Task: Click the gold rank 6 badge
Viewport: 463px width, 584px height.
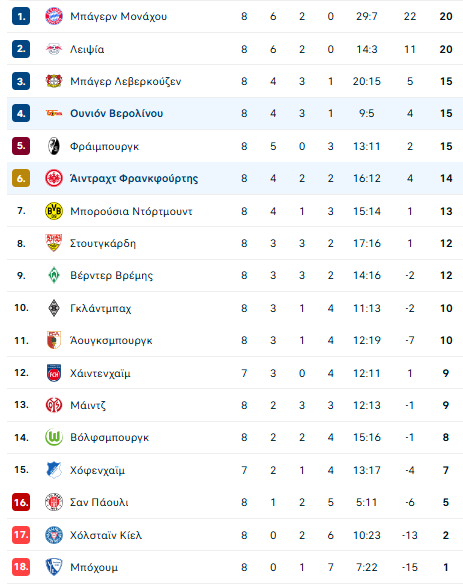Action: point(21,178)
